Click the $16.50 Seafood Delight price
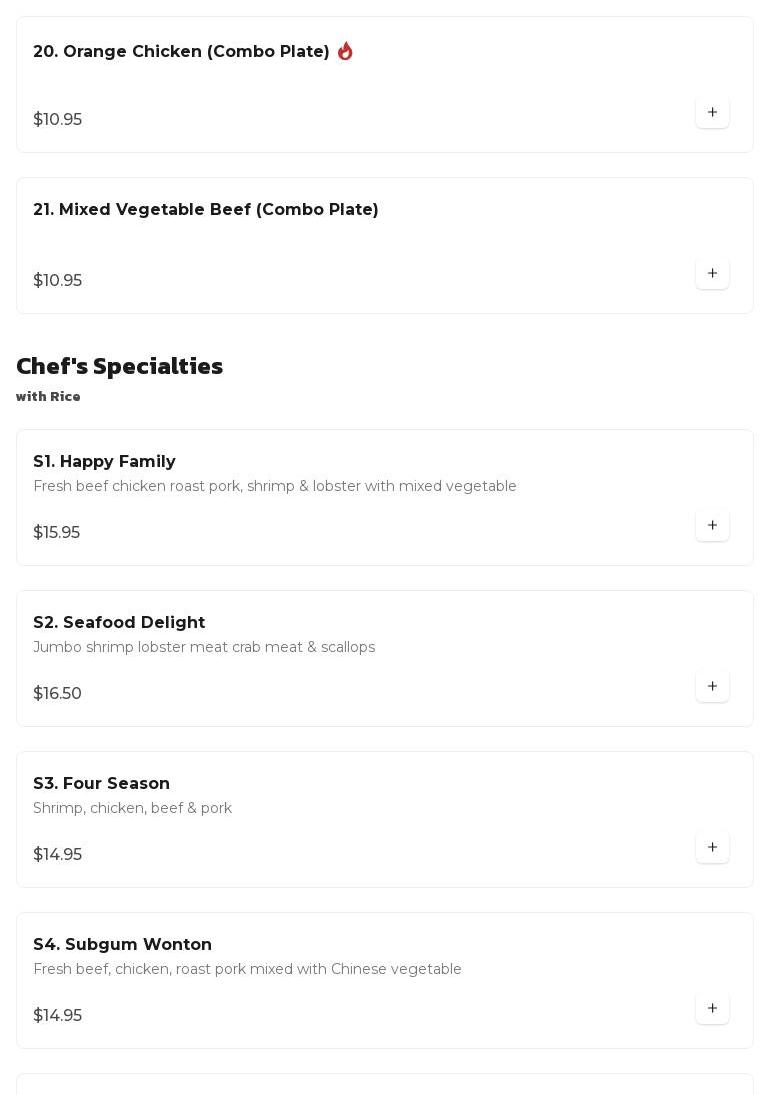Image resolution: width=770 pixels, height=1095 pixels. click(57, 694)
